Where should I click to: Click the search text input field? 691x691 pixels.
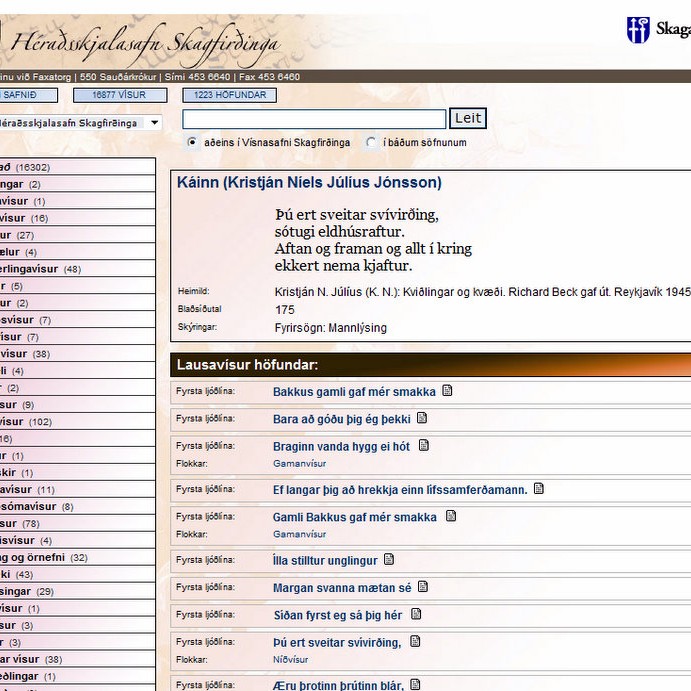point(314,119)
